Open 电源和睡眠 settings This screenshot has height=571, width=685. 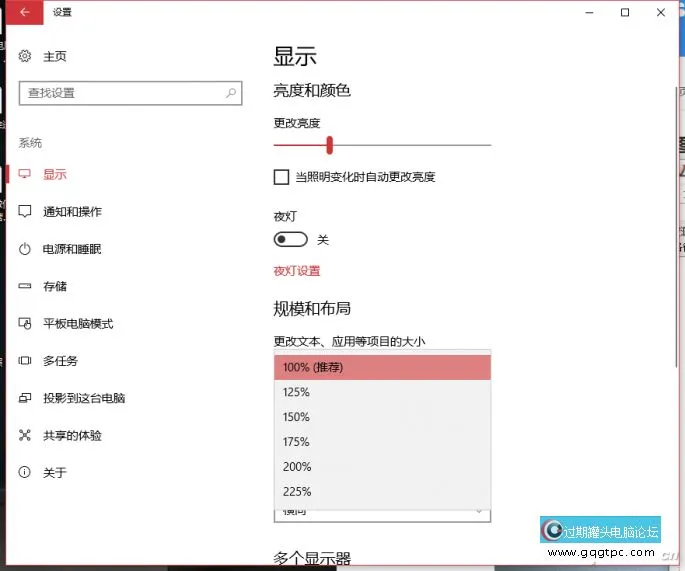tap(72, 249)
